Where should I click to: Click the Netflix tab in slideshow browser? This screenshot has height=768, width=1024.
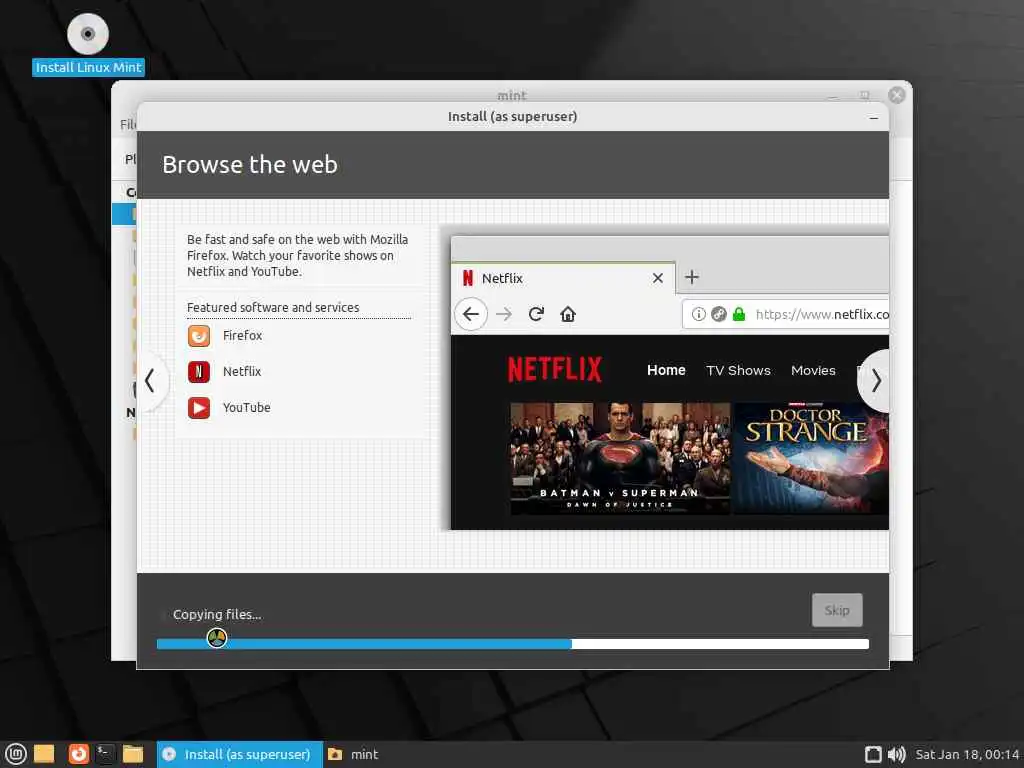click(562, 278)
